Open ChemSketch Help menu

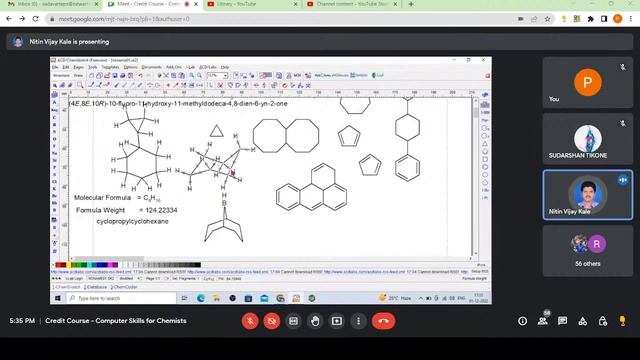(x=224, y=67)
